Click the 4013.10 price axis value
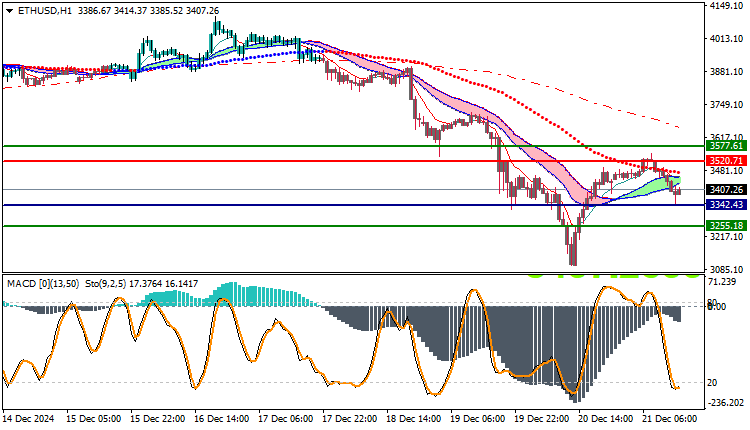The image size is (750, 430). coord(726,39)
